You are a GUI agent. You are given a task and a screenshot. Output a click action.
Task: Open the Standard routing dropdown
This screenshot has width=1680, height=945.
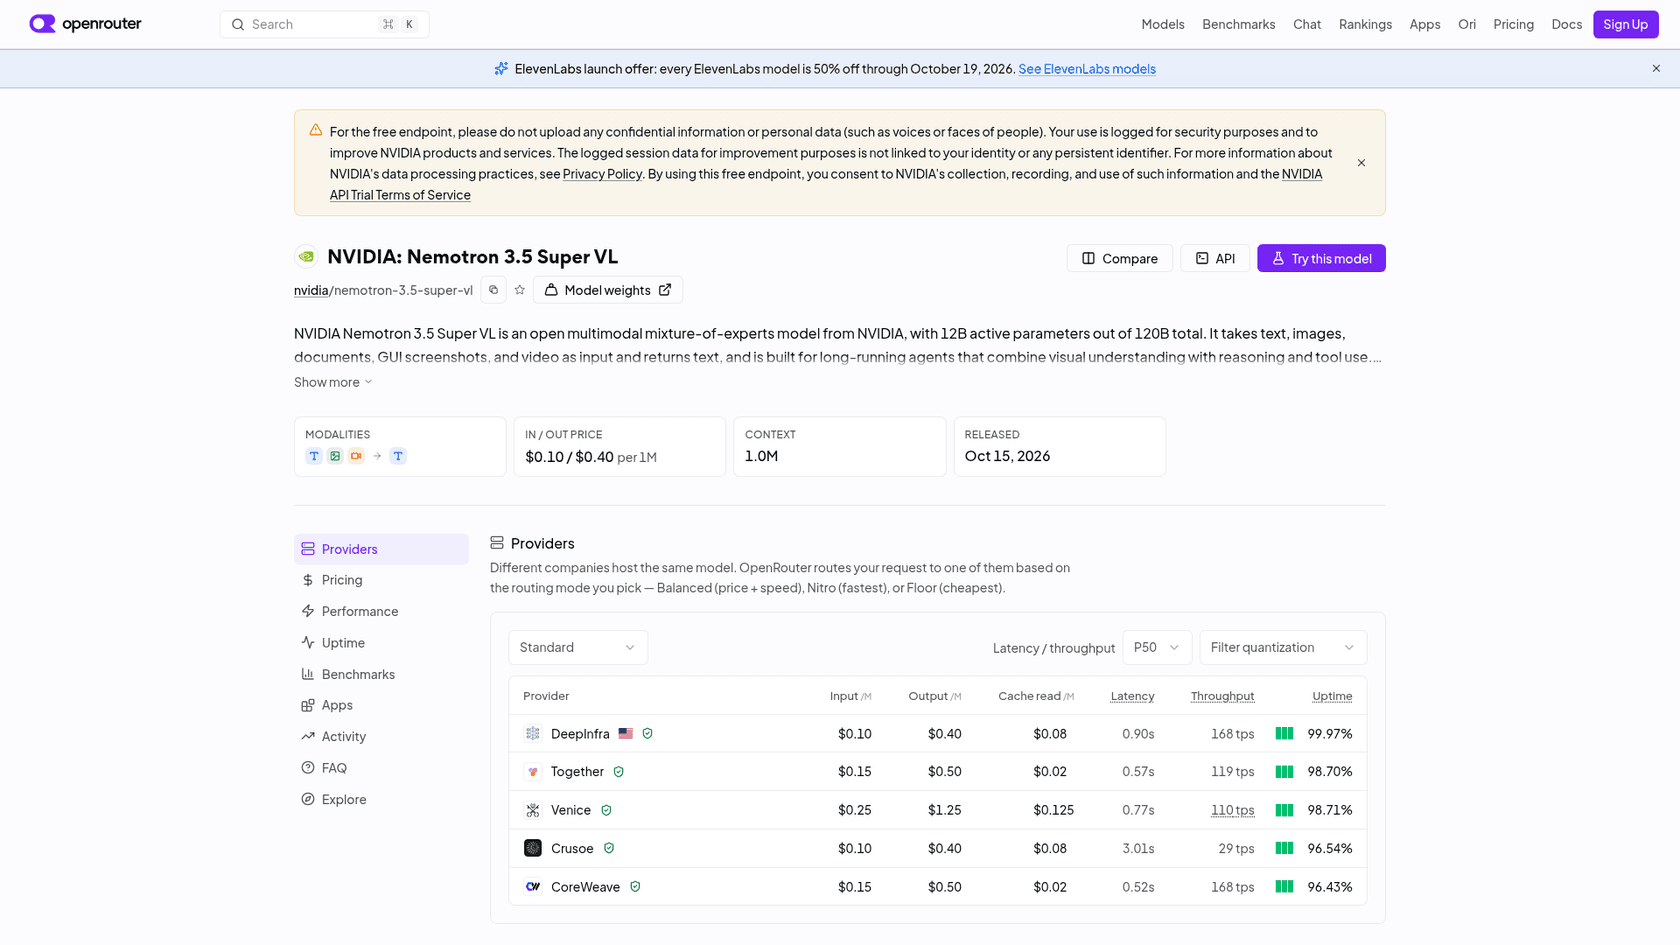coord(578,648)
